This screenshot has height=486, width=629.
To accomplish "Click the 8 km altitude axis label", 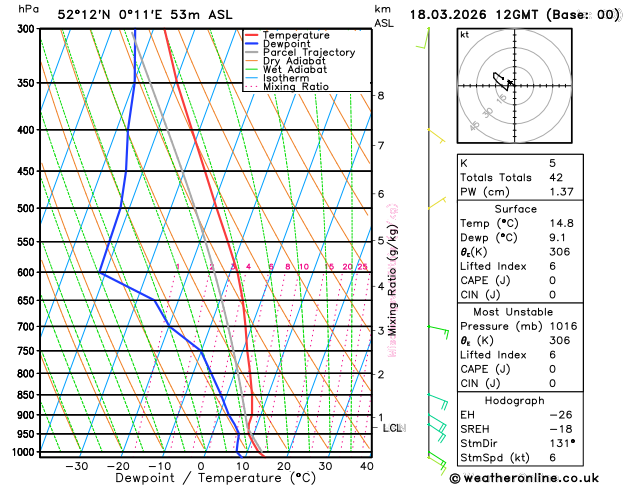I will [381, 95].
